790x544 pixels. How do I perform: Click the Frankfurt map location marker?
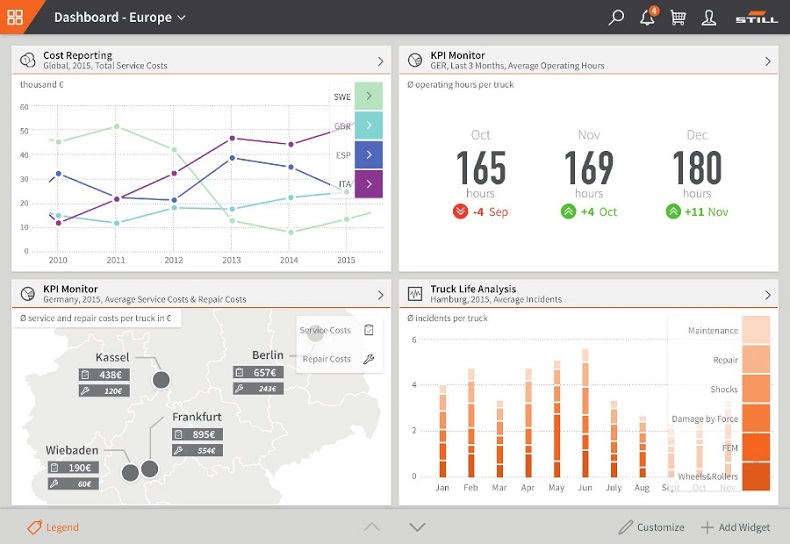150,469
